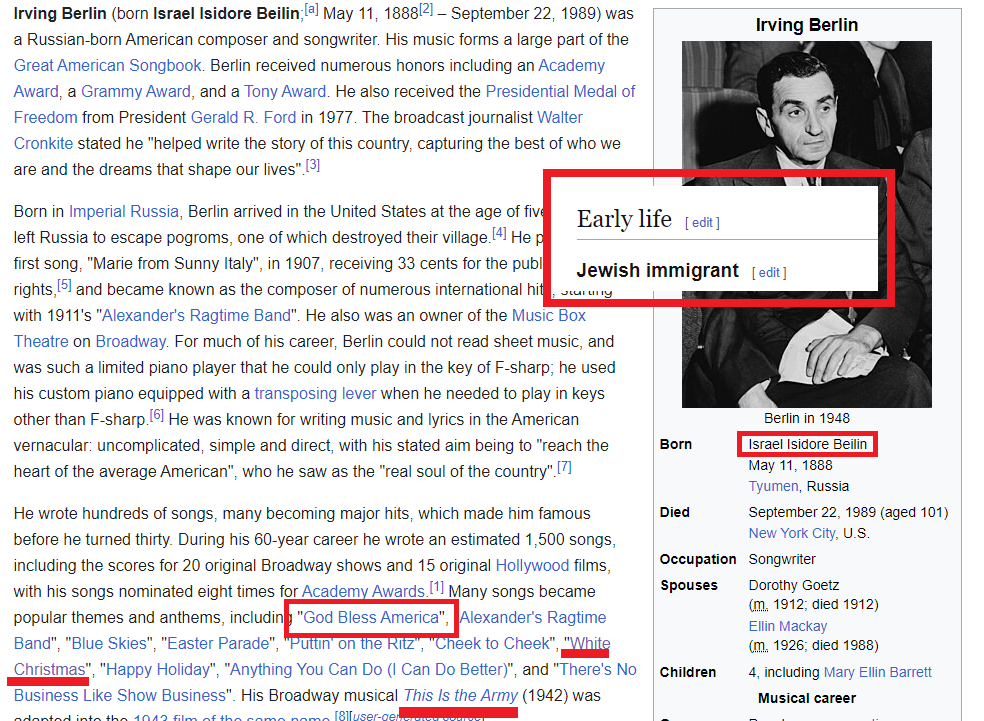The image size is (984, 721).
Task: Click footnote reference [4] after village
Action: tap(499, 233)
